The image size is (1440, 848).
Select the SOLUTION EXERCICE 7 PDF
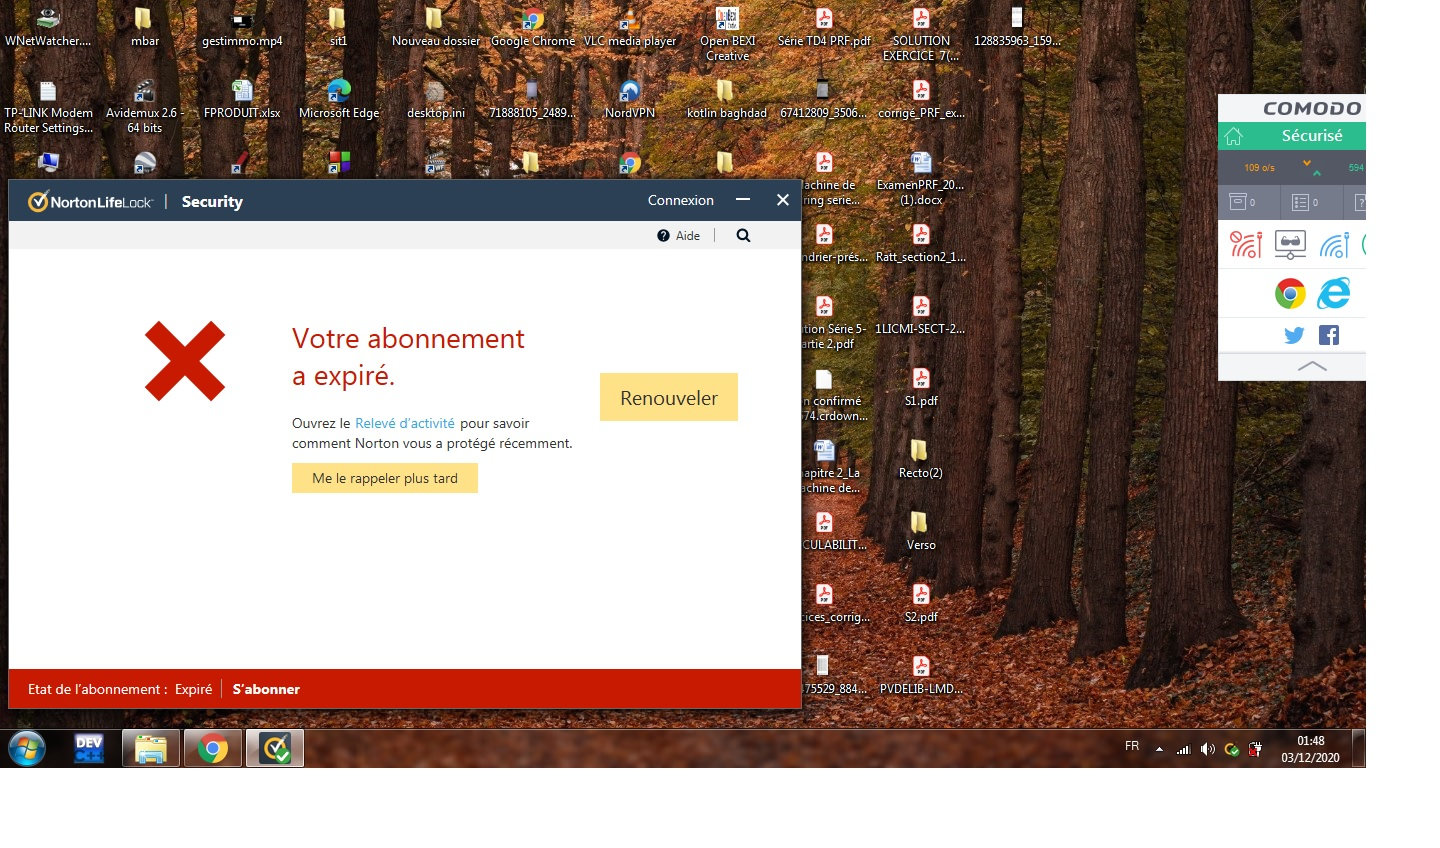click(921, 33)
